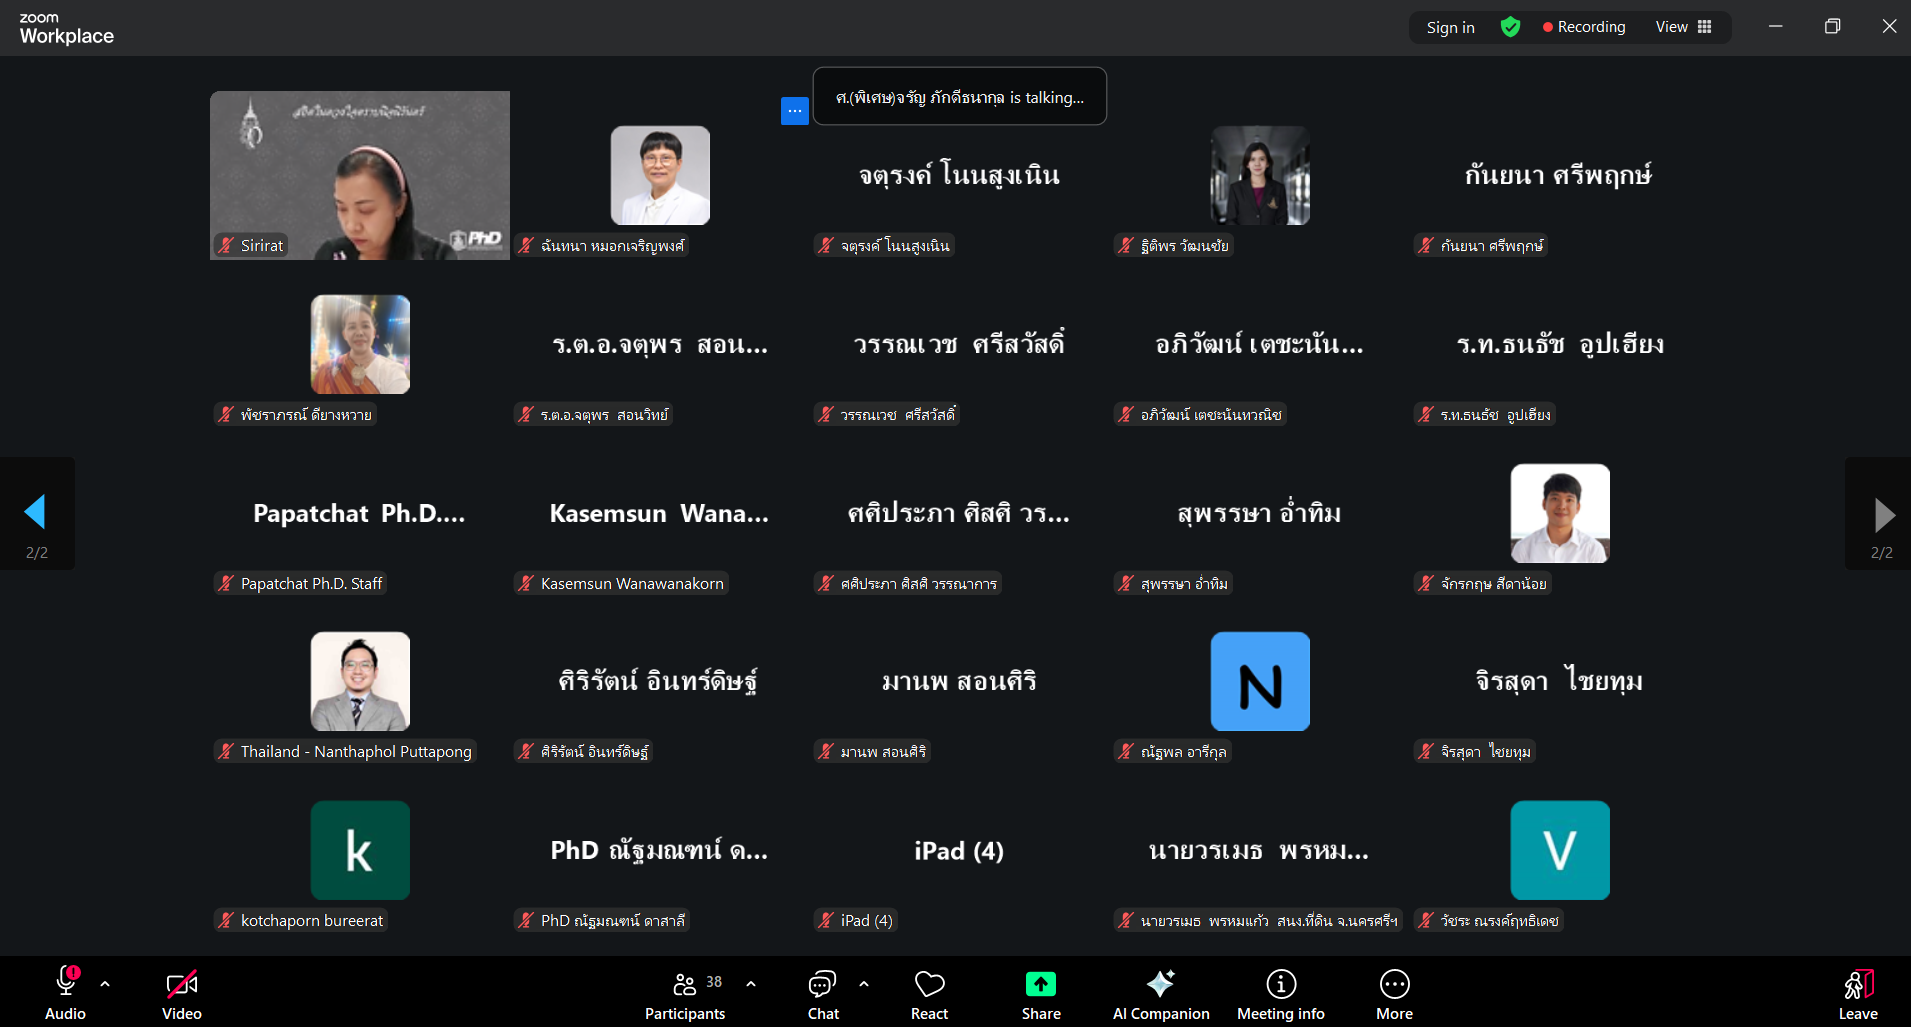The width and height of the screenshot is (1911, 1027).
Task: Open the Meeting info icon
Action: coord(1280,985)
